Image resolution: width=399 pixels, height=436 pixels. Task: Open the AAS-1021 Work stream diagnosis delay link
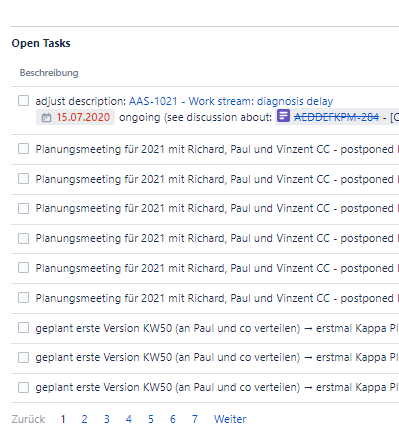231,101
